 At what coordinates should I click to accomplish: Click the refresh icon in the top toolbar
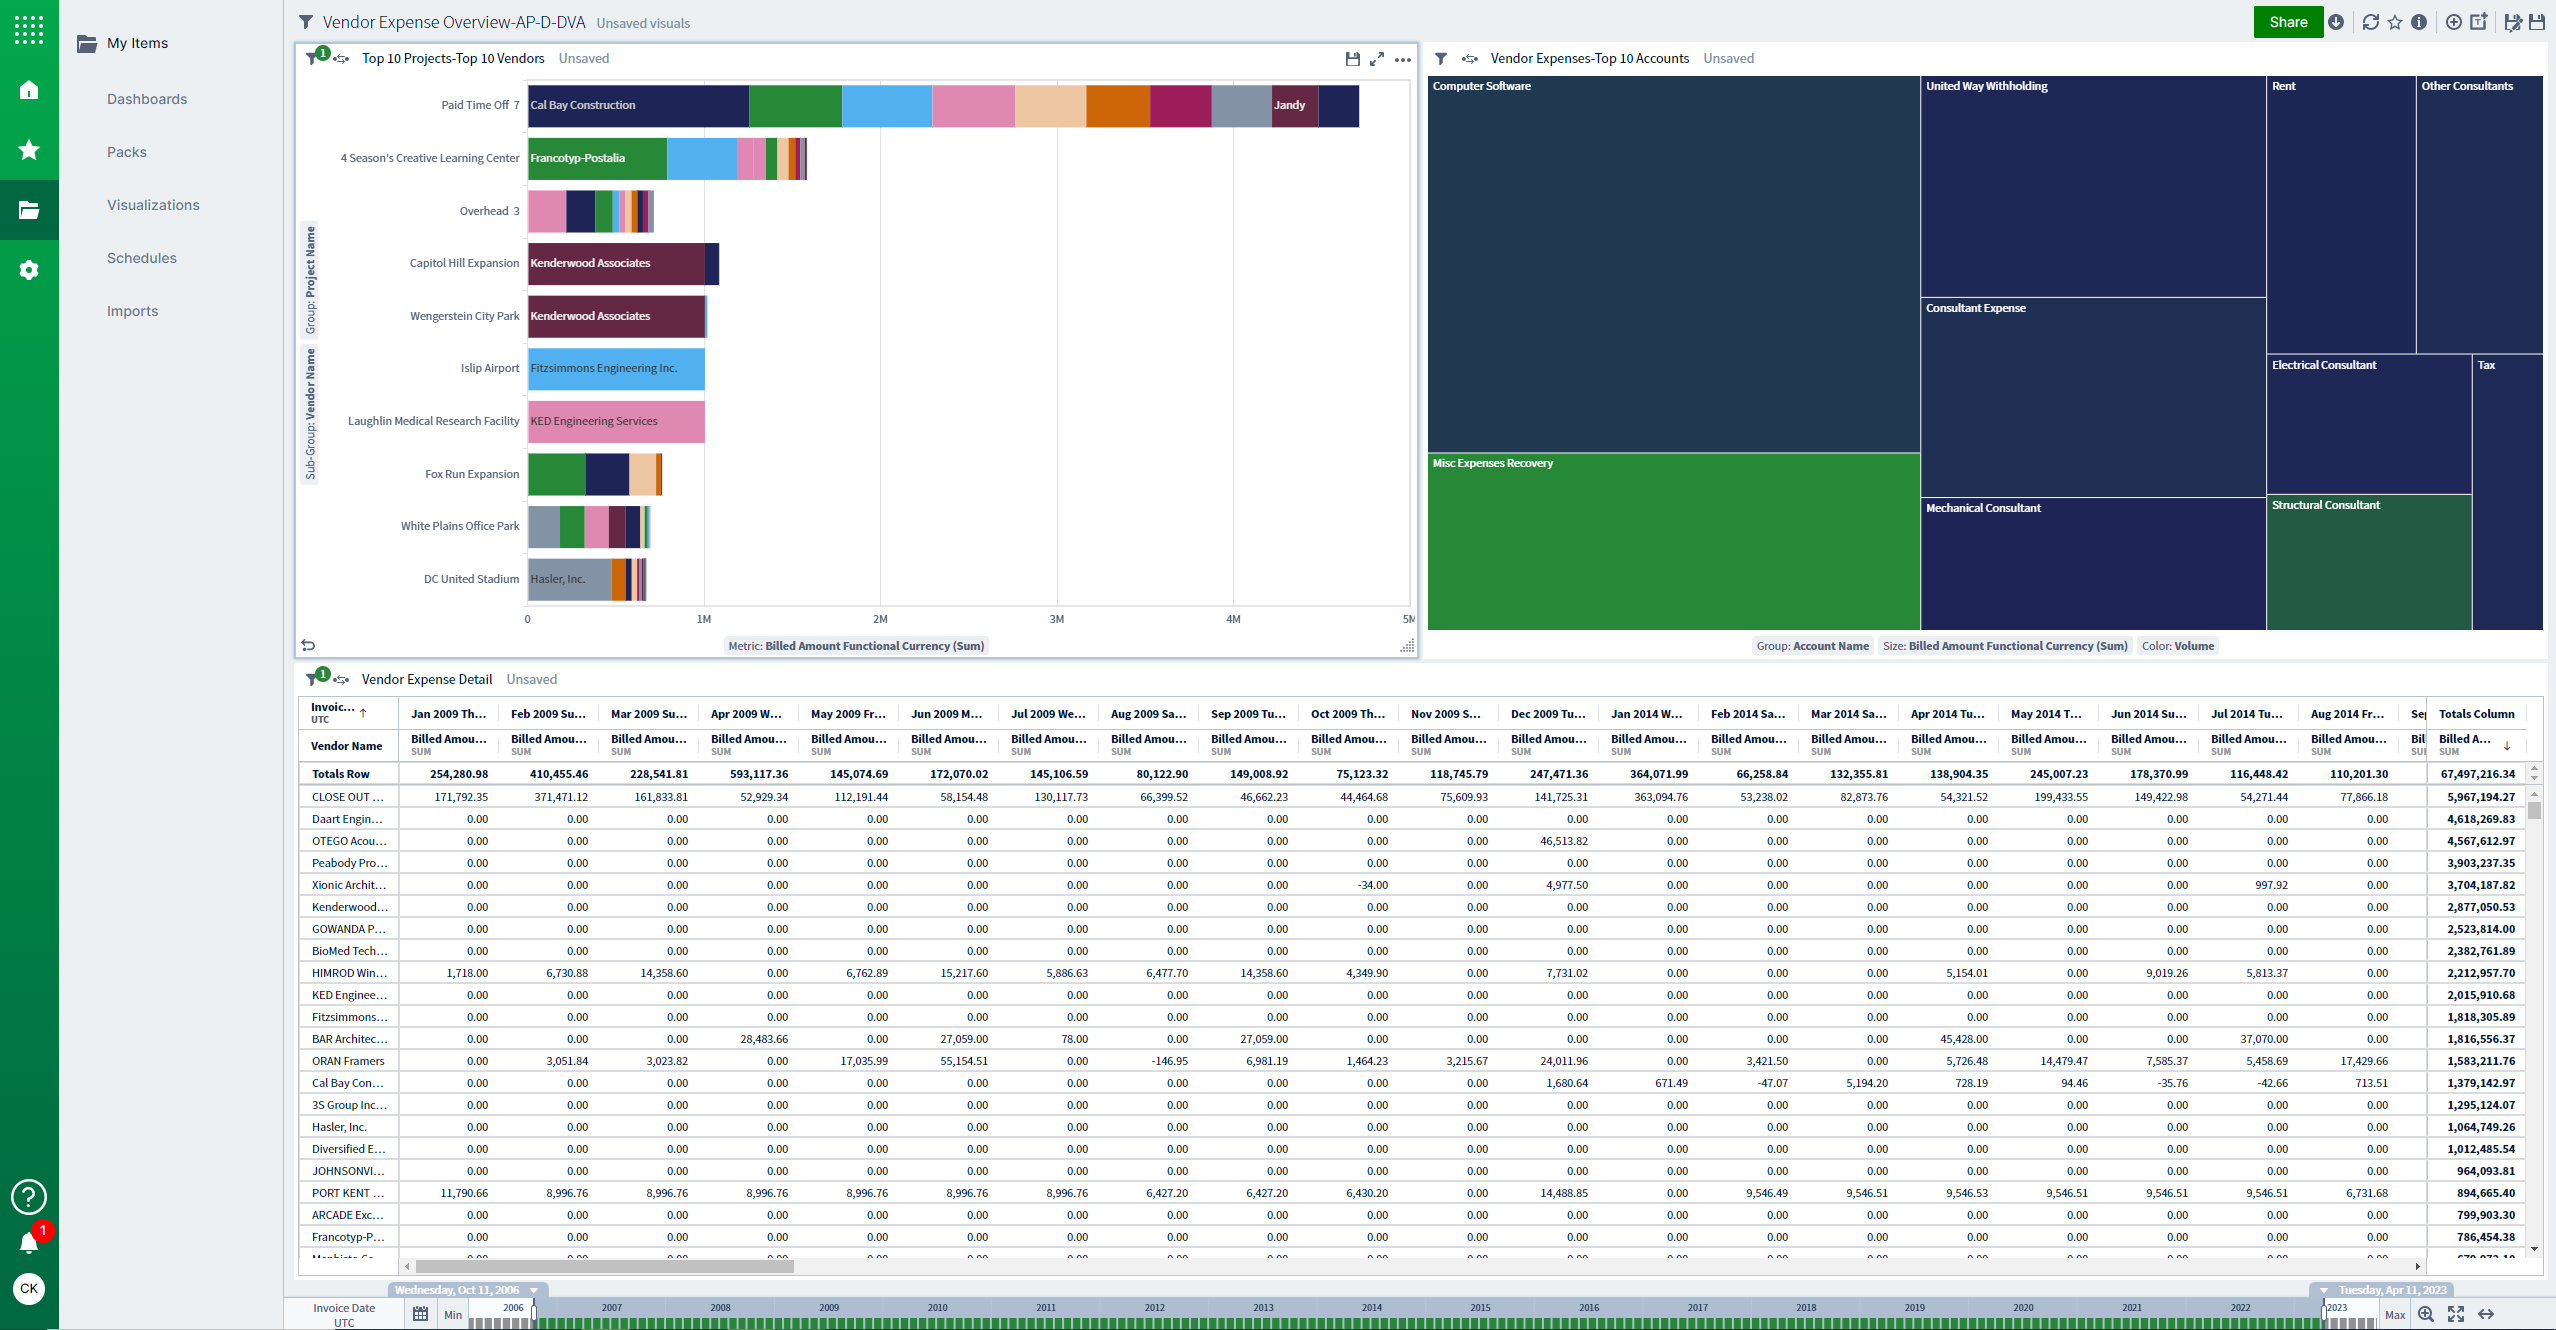2370,21
